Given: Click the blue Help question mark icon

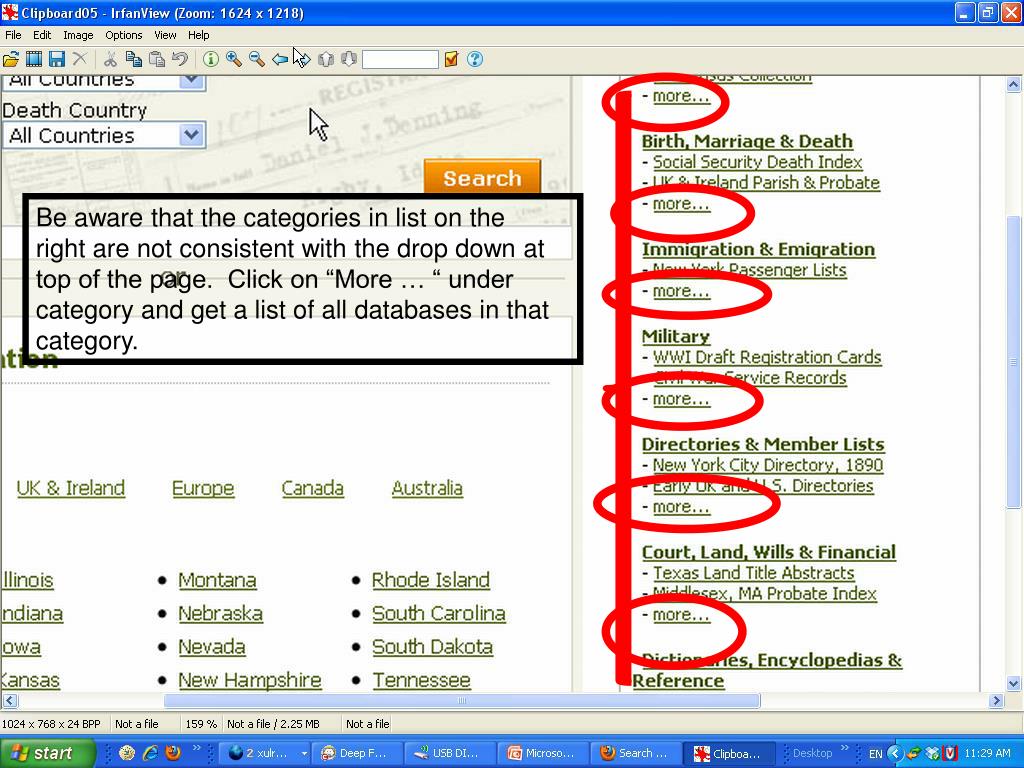Looking at the screenshot, I should [475, 59].
